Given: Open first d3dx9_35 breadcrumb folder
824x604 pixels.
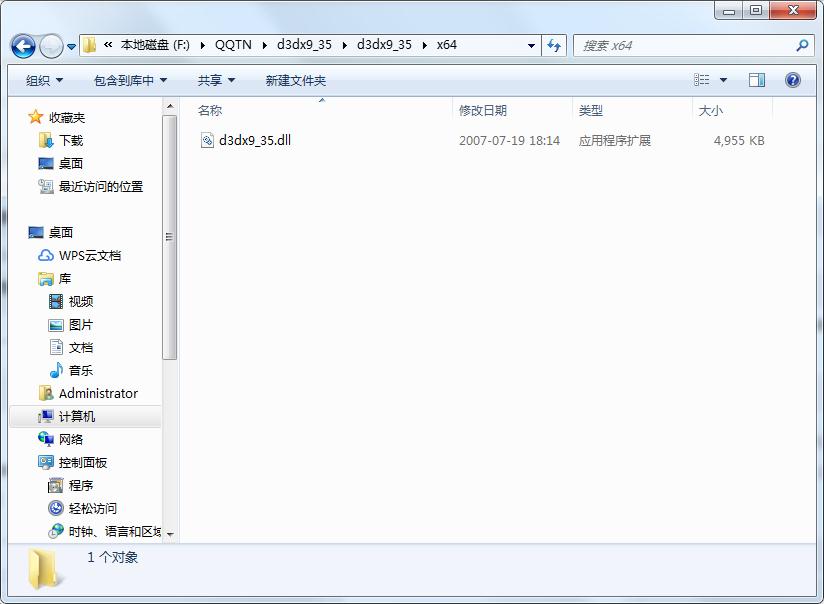Looking at the screenshot, I should pos(304,45).
